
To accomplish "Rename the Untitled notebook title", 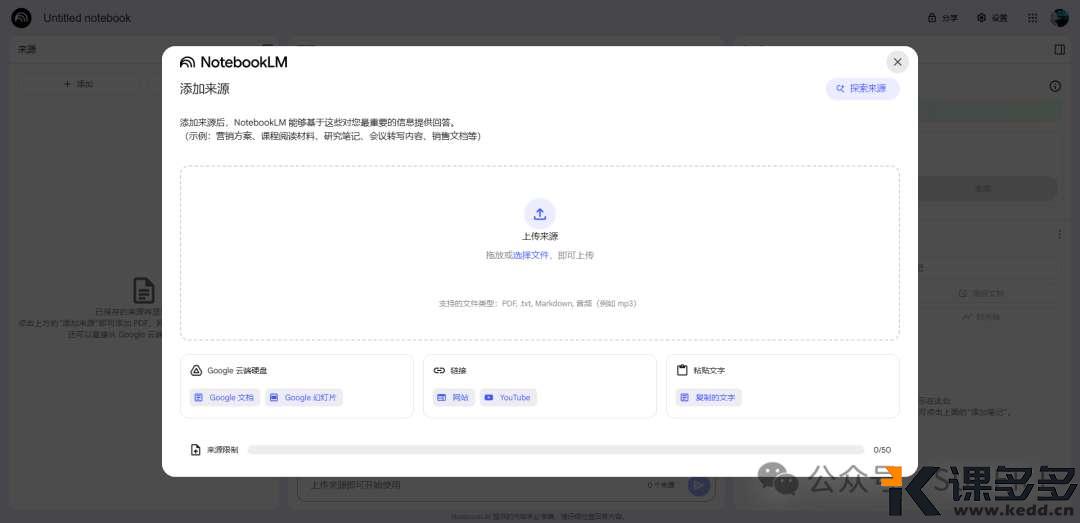I will [x=87, y=18].
